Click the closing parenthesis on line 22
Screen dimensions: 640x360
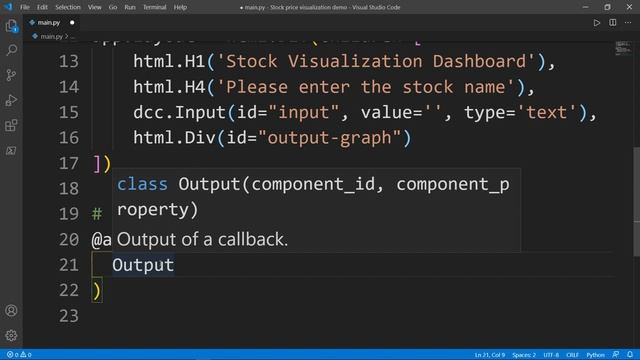pos(97,291)
